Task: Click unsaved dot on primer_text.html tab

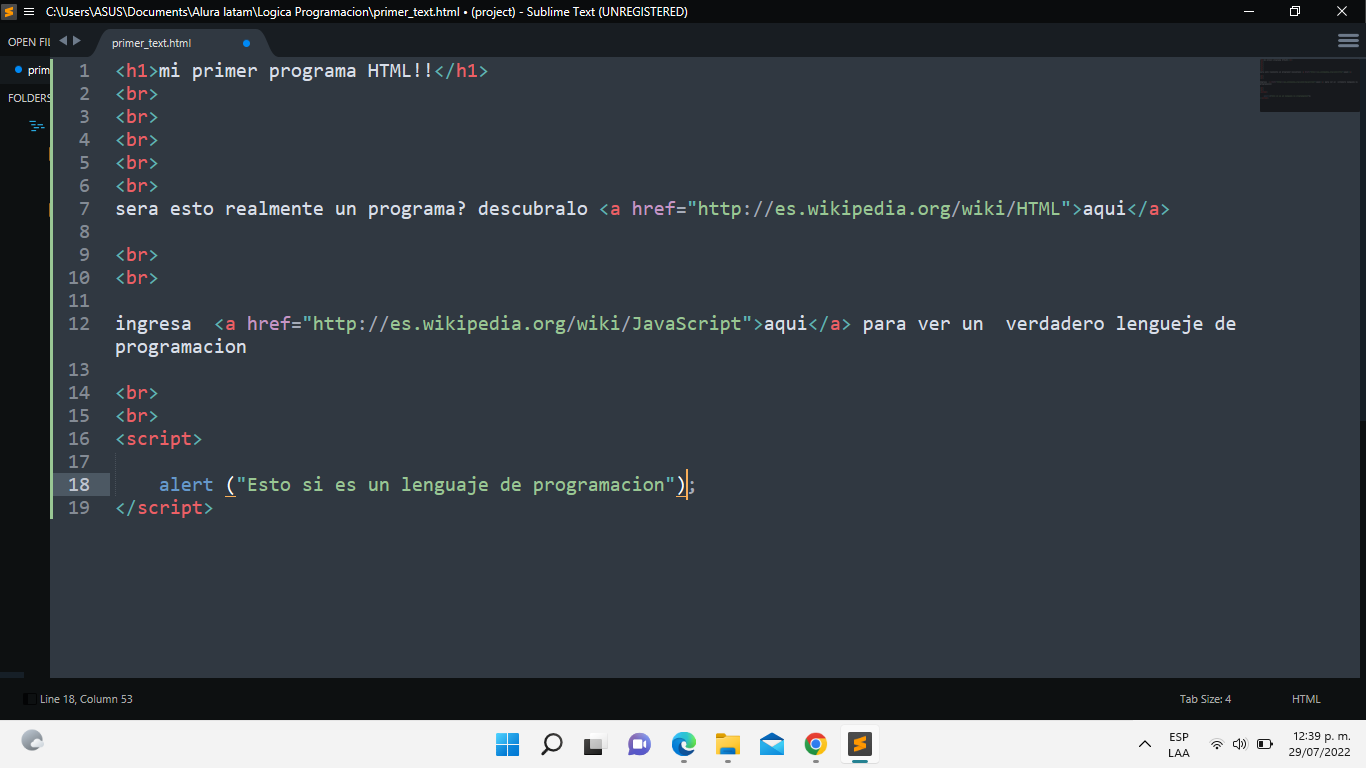Action: pyautogui.click(x=247, y=43)
